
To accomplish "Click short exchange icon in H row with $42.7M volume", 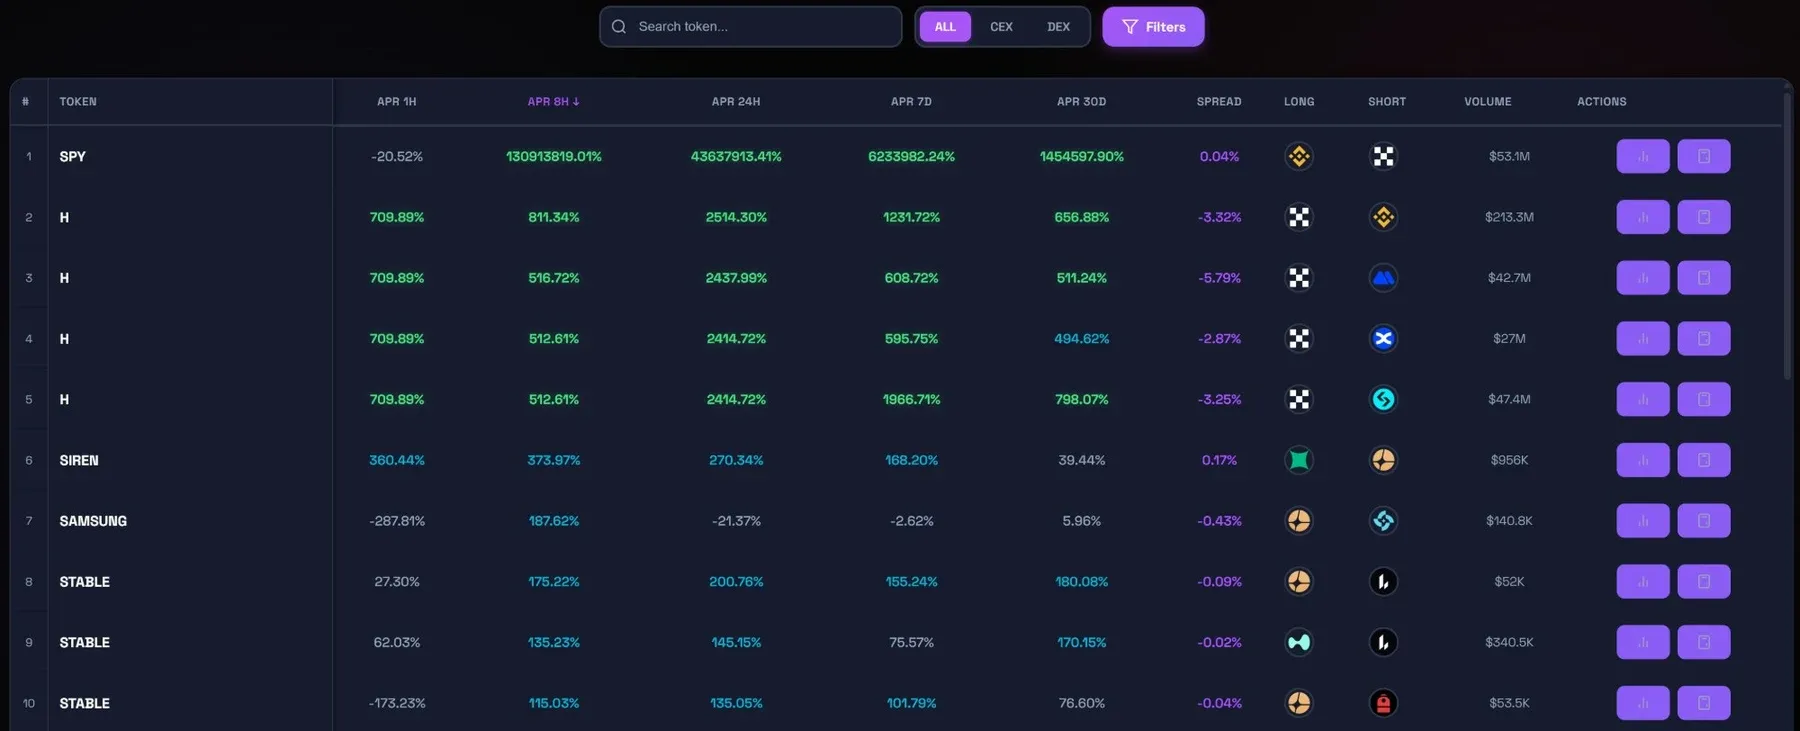I will (1383, 278).
